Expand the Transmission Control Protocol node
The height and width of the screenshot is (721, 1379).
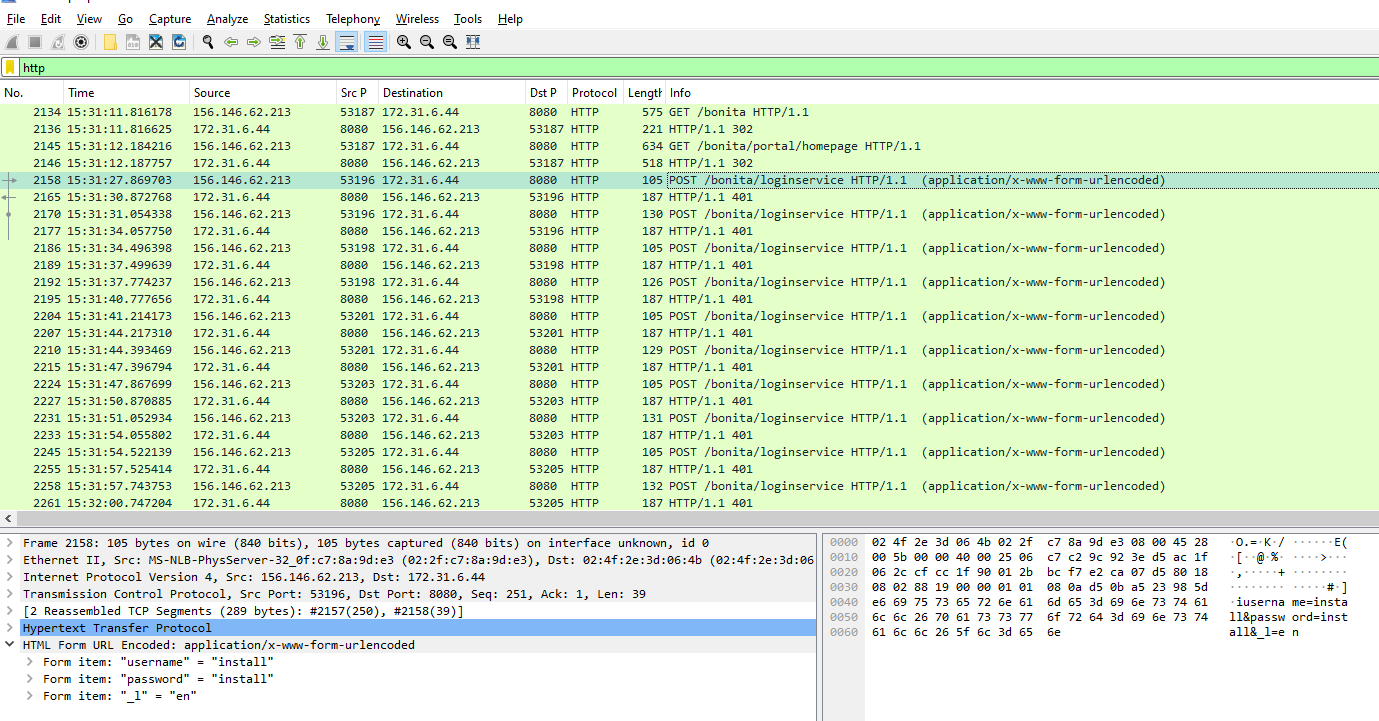10,594
